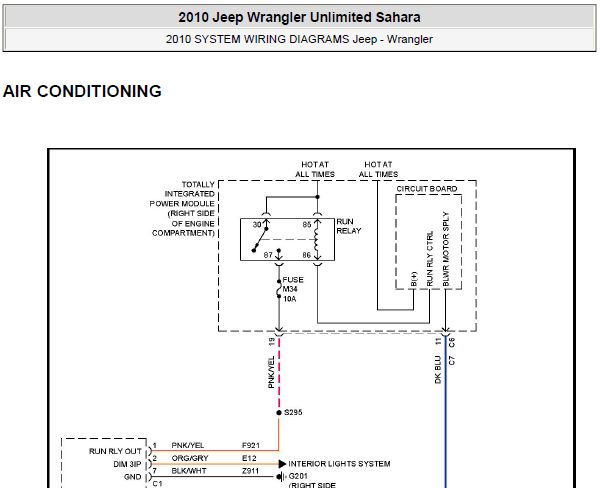Click the G201 ground label

(x=298, y=477)
